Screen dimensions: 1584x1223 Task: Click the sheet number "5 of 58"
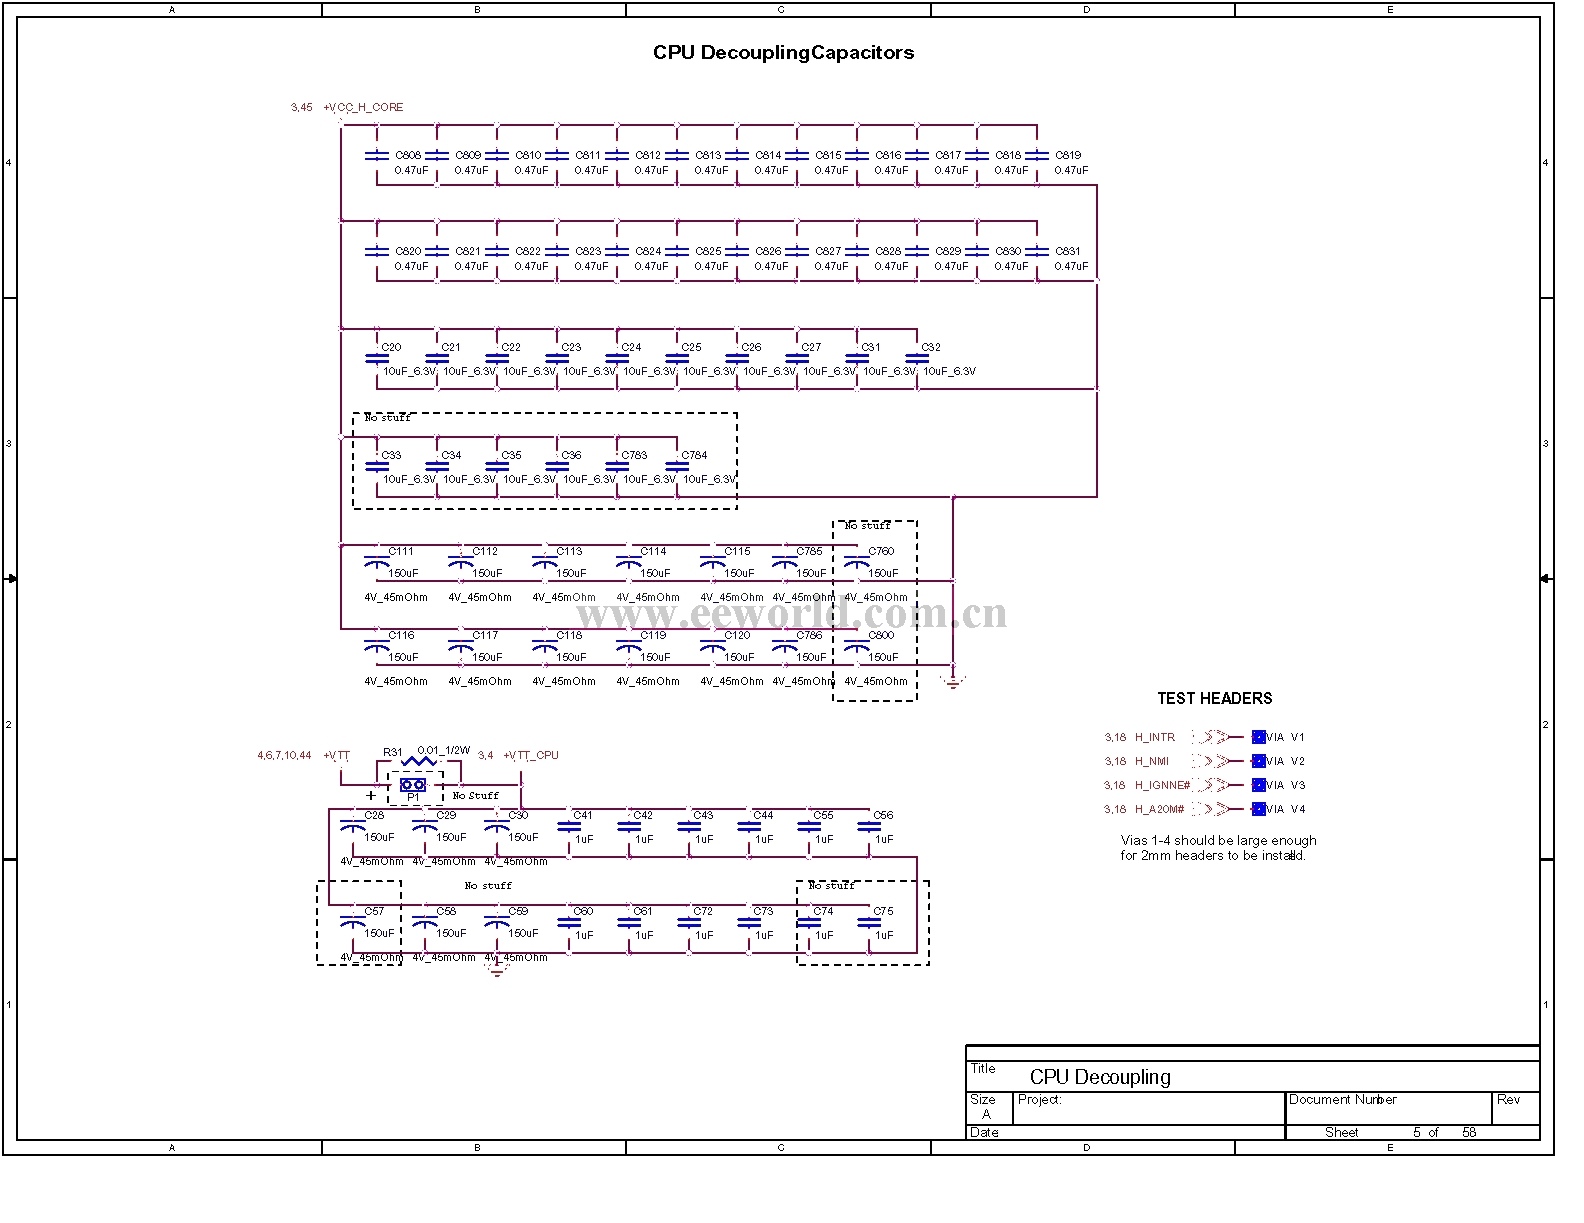point(1445,1132)
